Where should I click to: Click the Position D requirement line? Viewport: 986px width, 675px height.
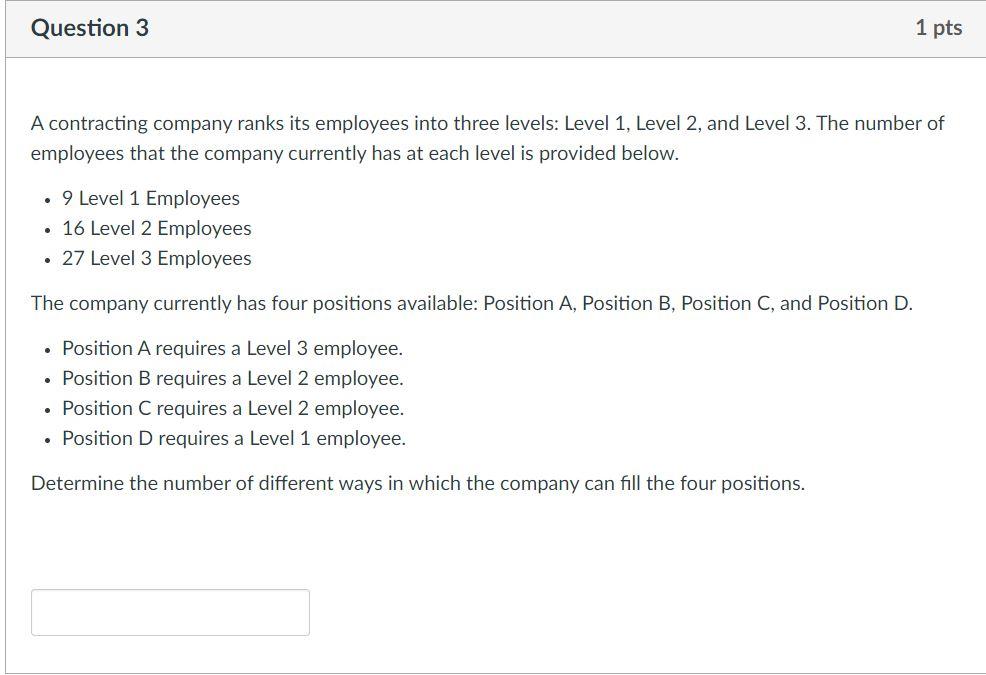pyautogui.click(x=233, y=438)
